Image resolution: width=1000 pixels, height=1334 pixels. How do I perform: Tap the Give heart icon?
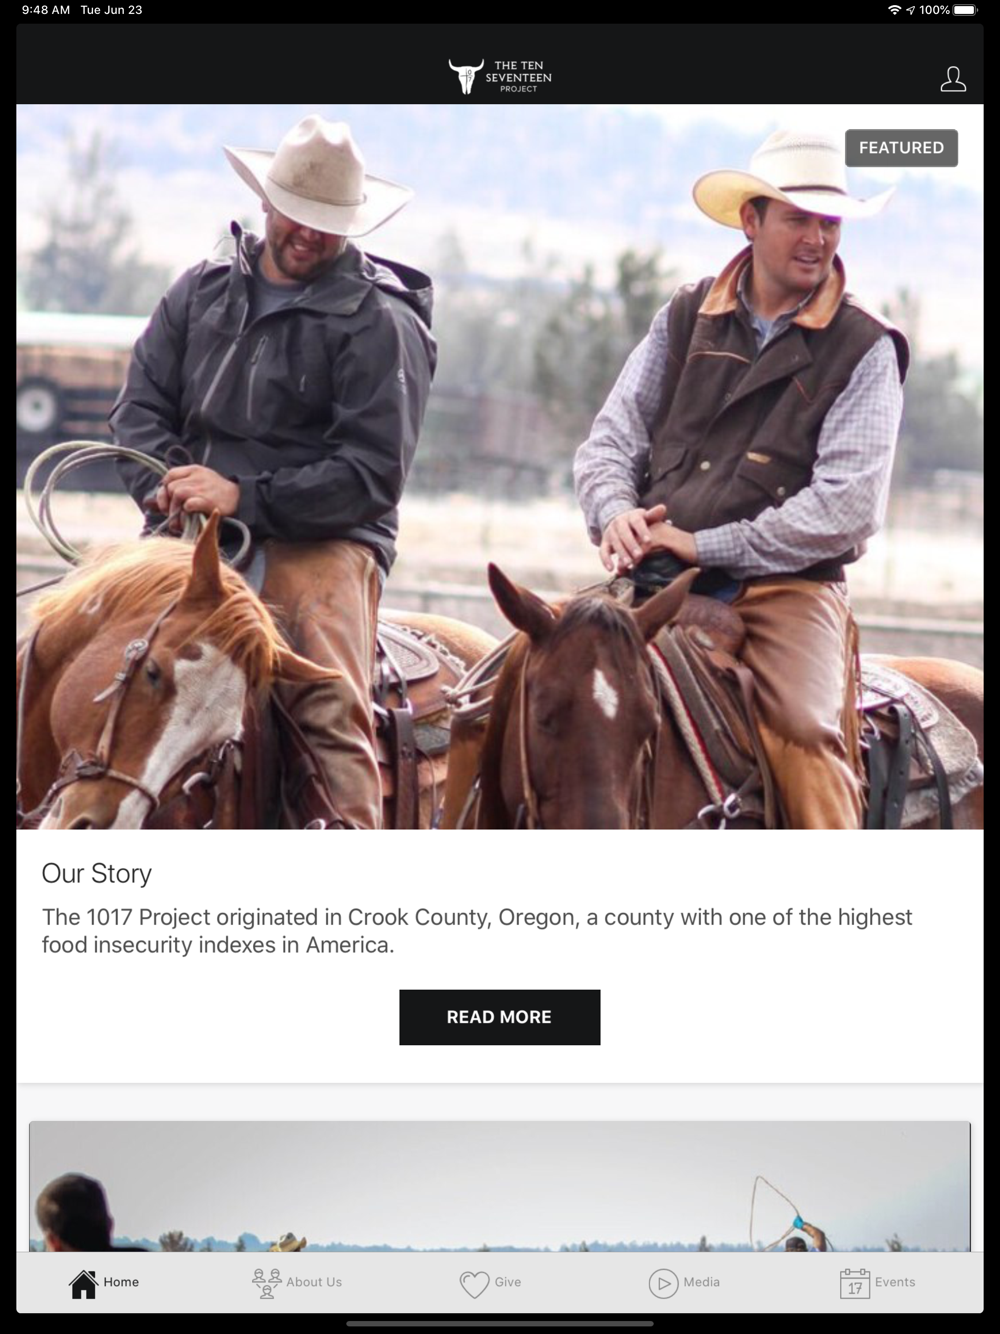[x=474, y=1284]
